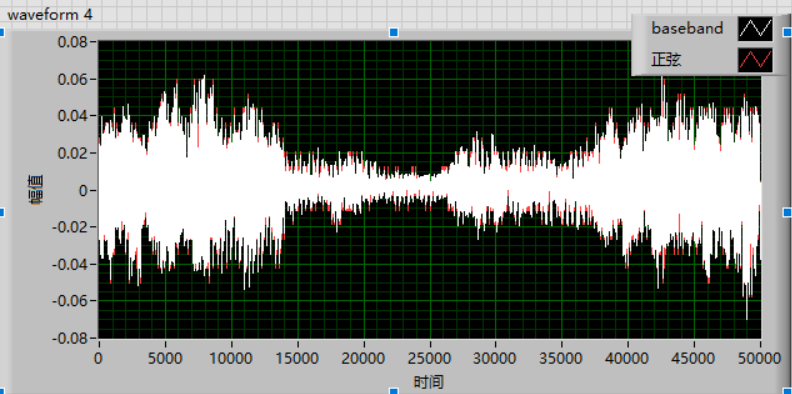792x394 pixels.
Task: Select the 正弦 legend label
Action: [666, 60]
